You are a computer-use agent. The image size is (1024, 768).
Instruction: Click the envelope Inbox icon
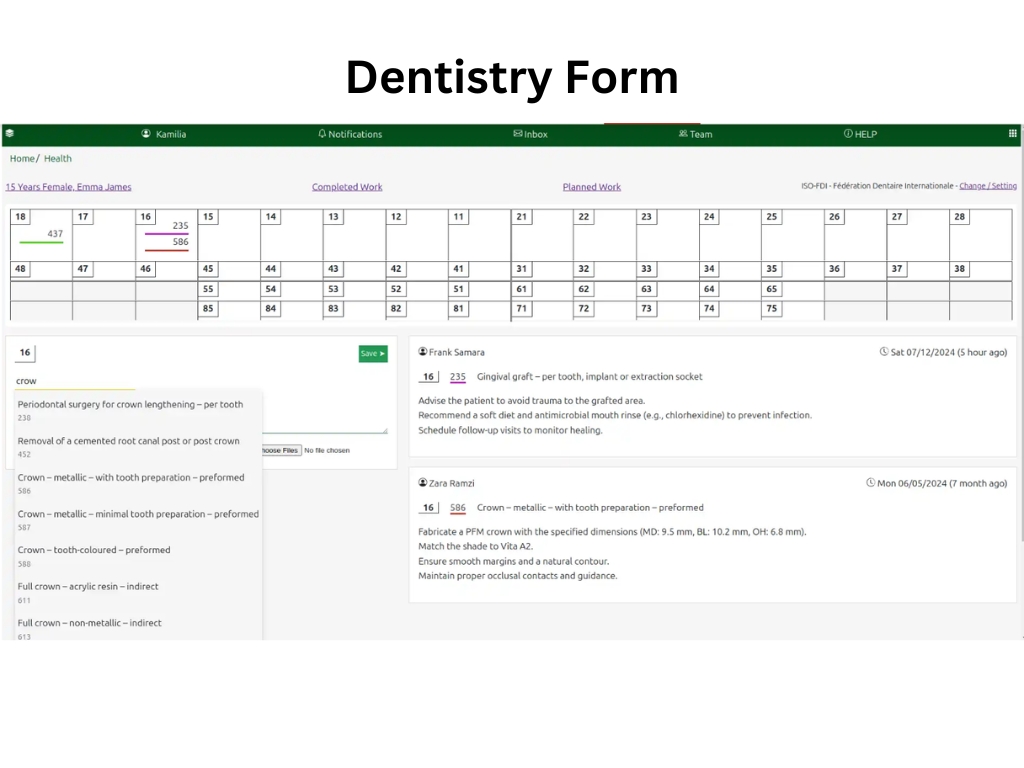point(518,133)
